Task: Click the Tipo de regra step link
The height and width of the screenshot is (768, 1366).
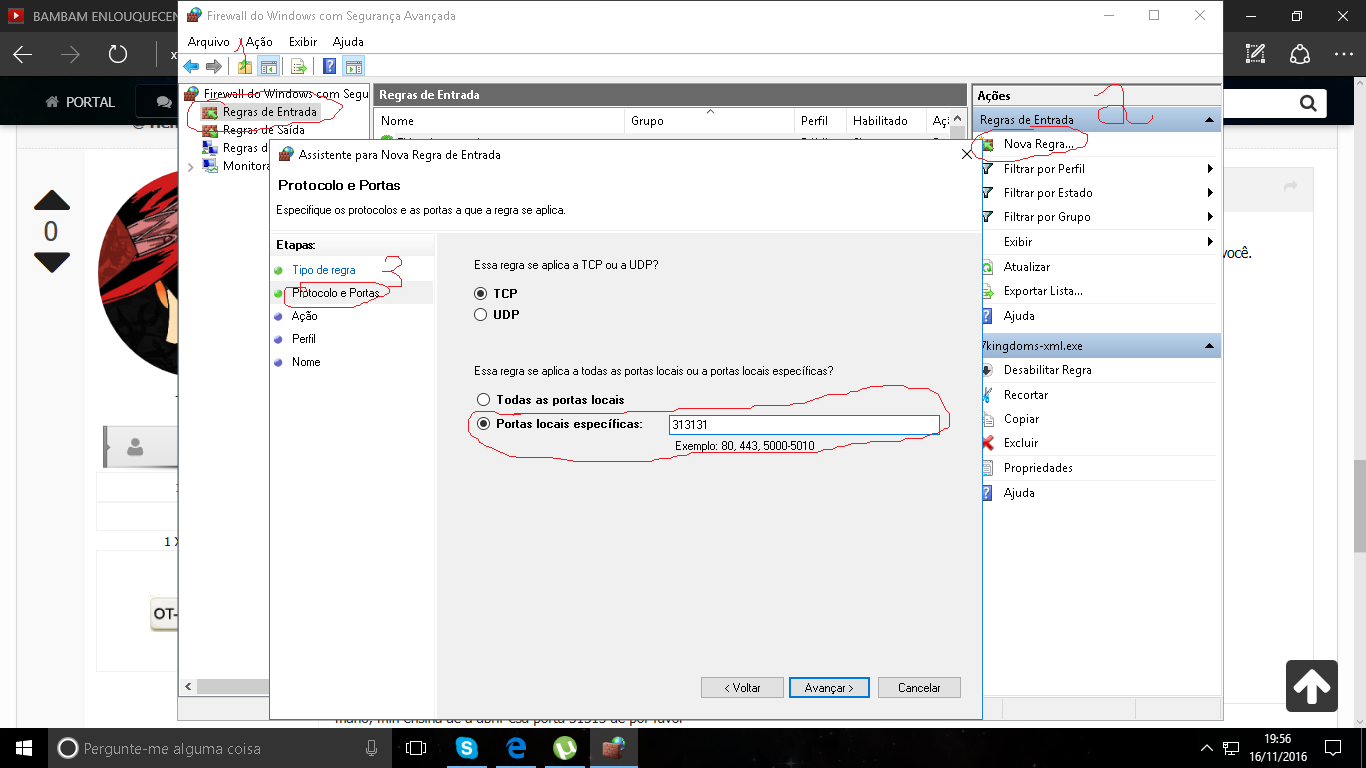Action: pyautogui.click(x=323, y=270)
